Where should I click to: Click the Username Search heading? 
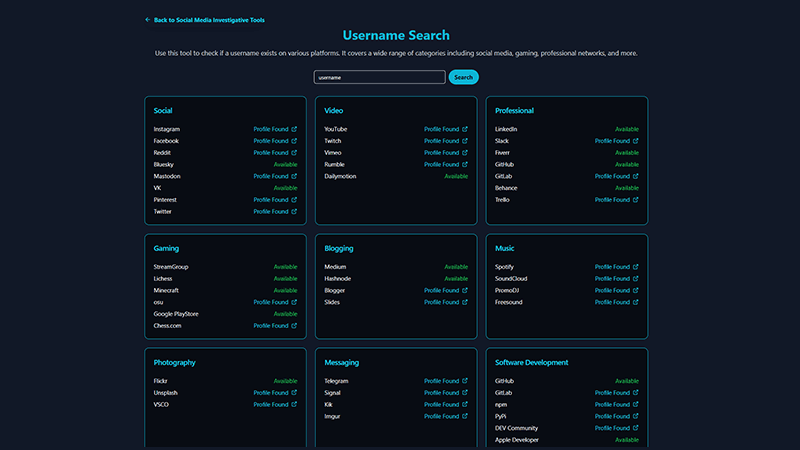tap(396, 35)
